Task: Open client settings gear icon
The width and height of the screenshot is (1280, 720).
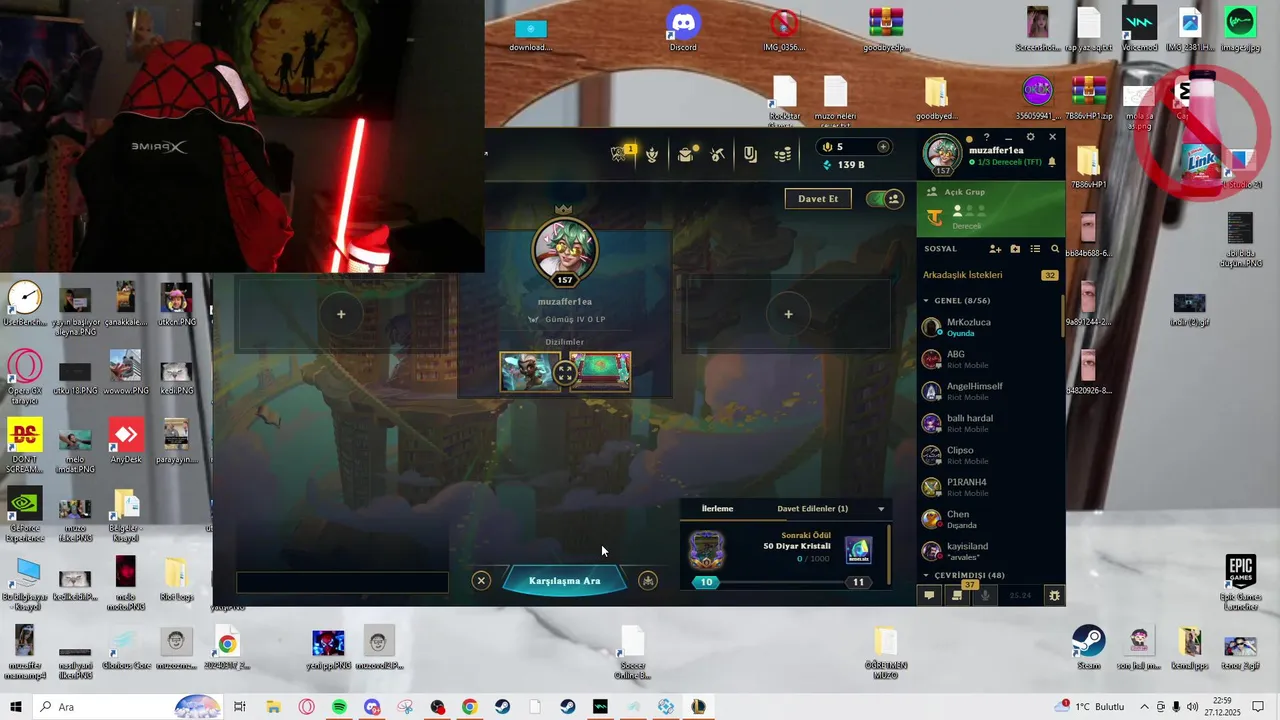Action: coord(1031,137)
